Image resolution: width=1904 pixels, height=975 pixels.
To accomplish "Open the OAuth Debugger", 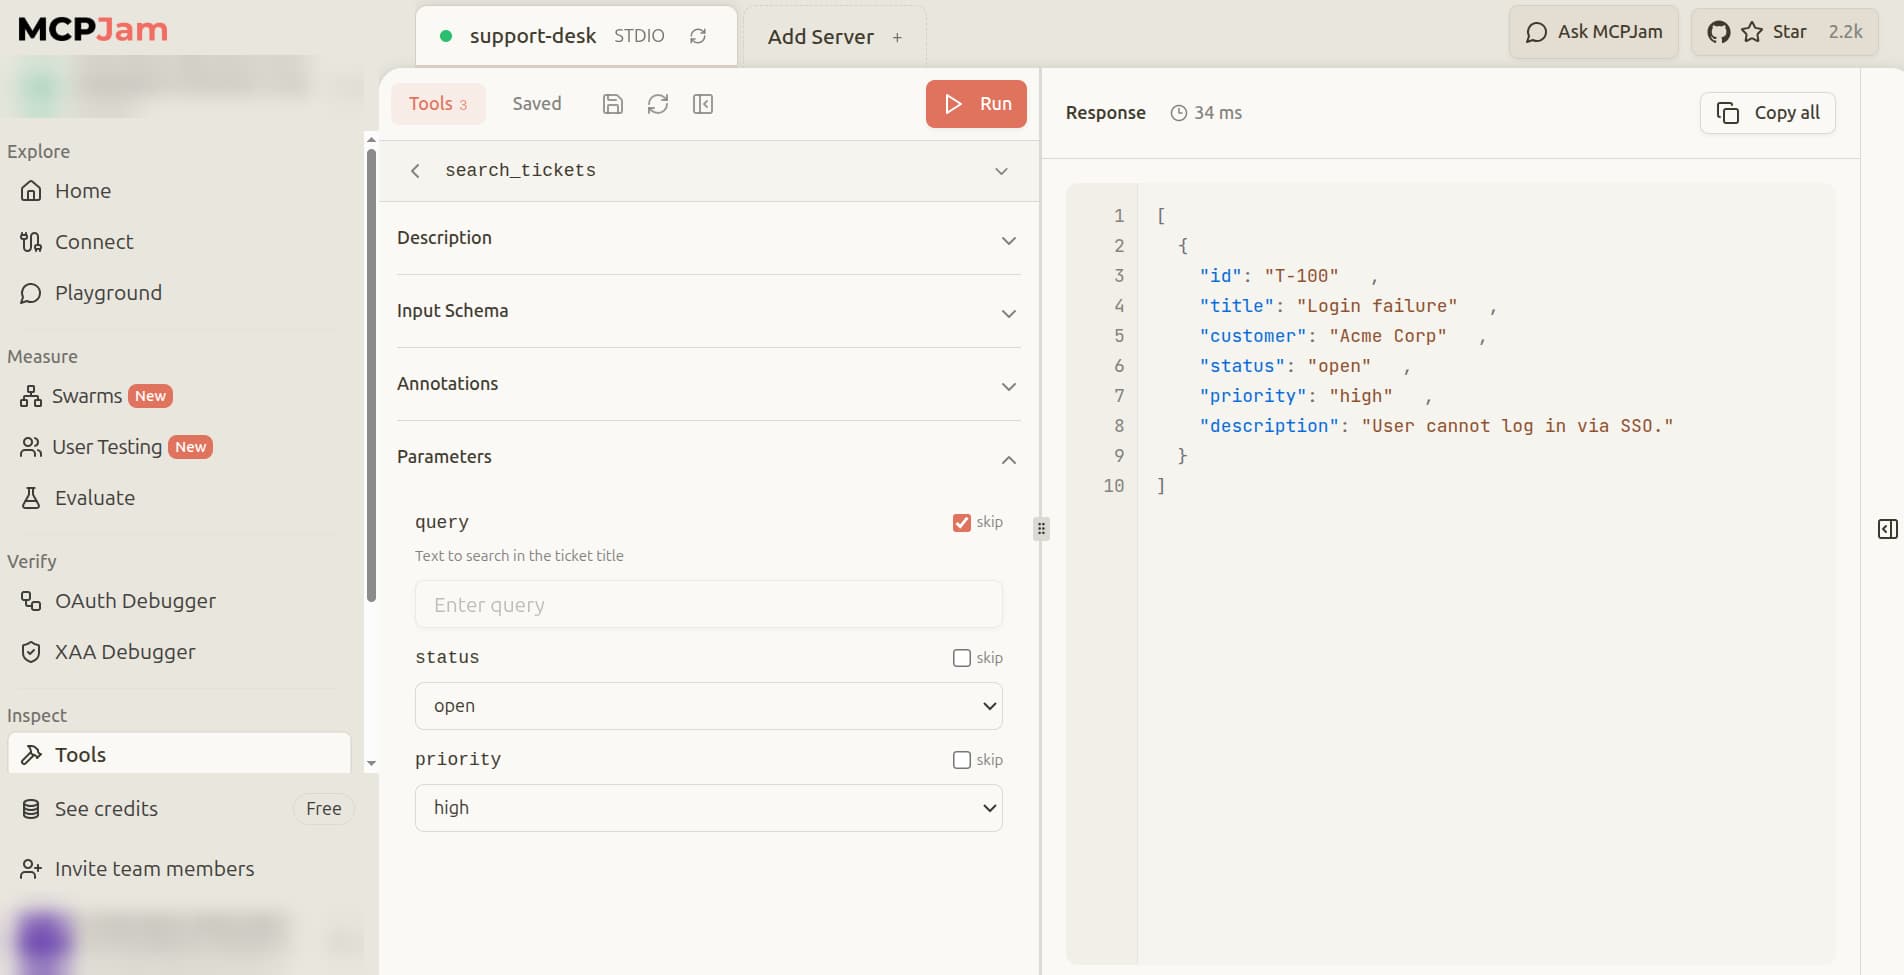I will pos(180,601).
